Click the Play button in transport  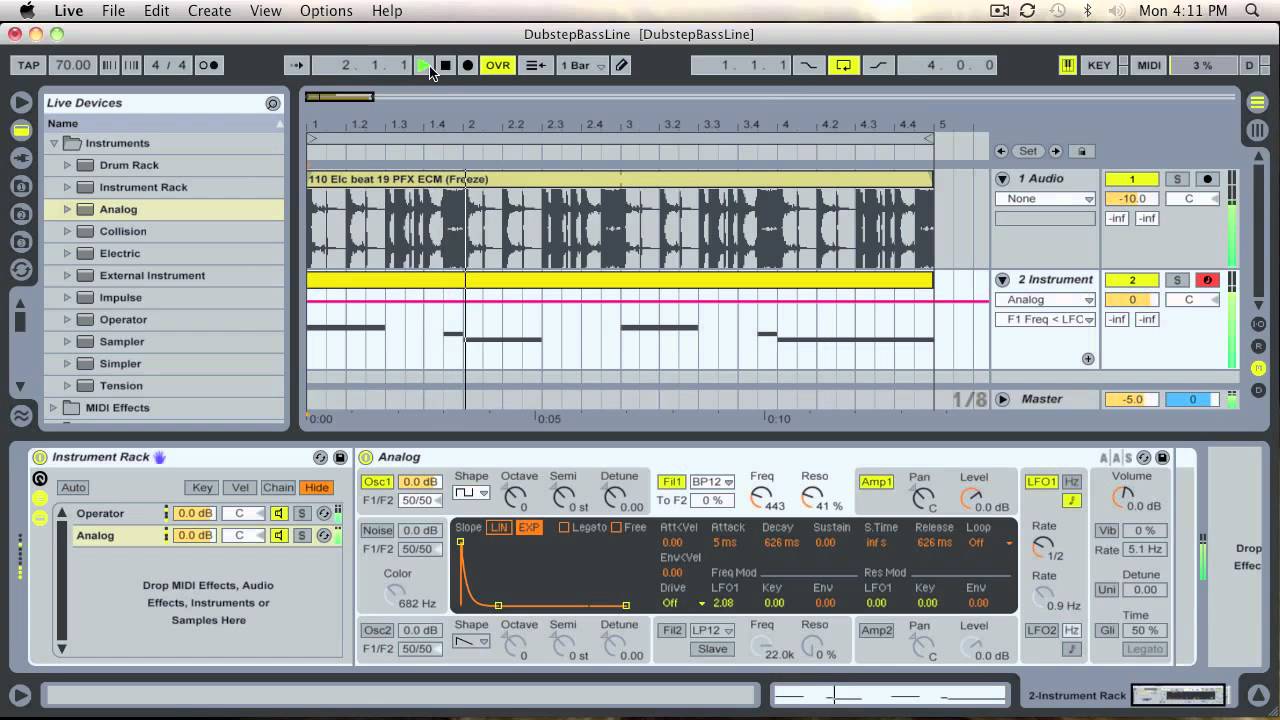click(x=424, y=65)
